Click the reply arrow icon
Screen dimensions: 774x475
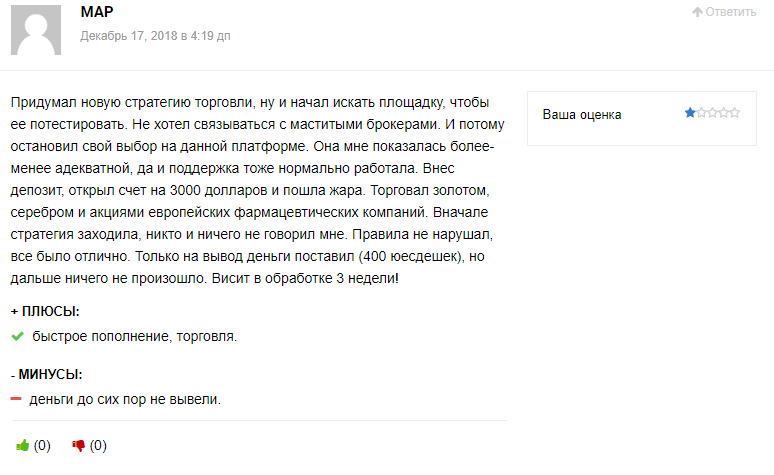tap(697, 12)
